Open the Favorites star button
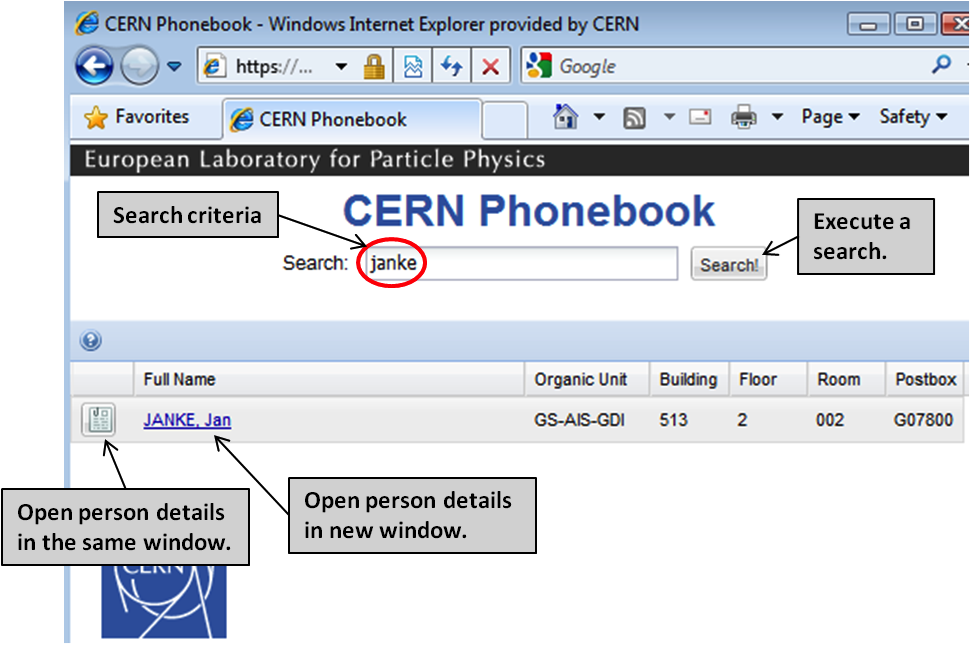971x645 pixels. (x=137, y=118)
